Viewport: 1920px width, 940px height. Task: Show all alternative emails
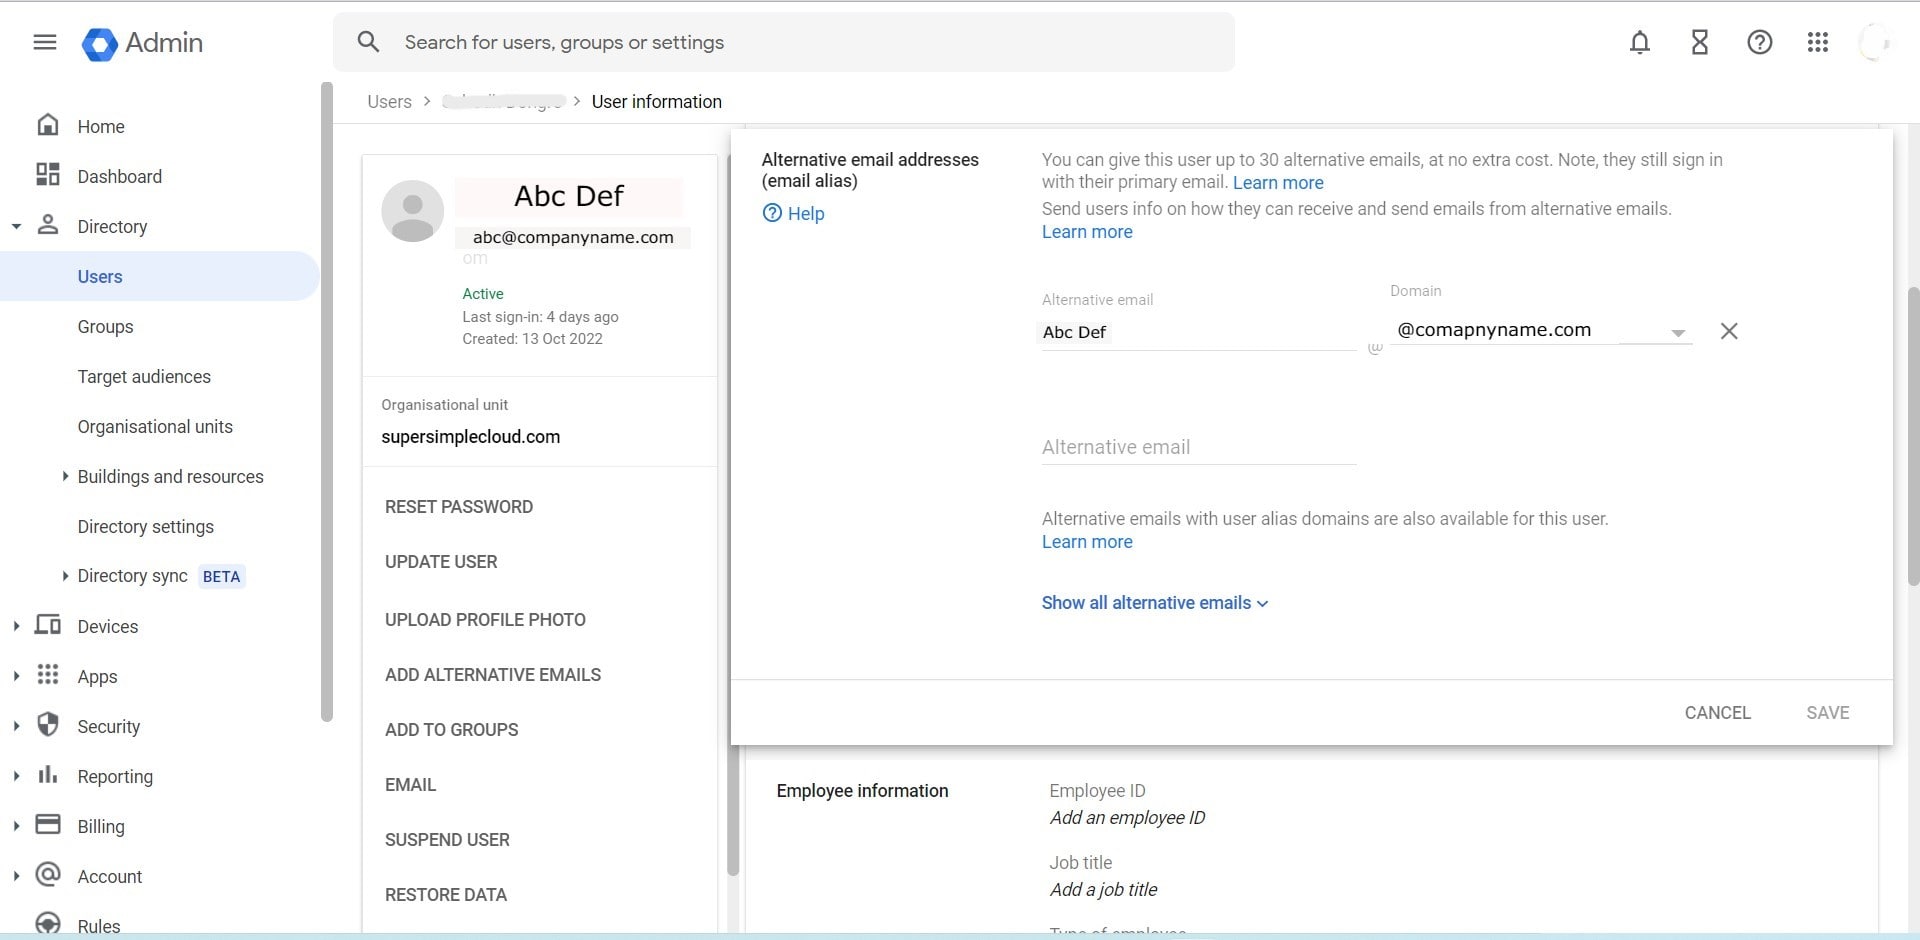point(1155,603)
